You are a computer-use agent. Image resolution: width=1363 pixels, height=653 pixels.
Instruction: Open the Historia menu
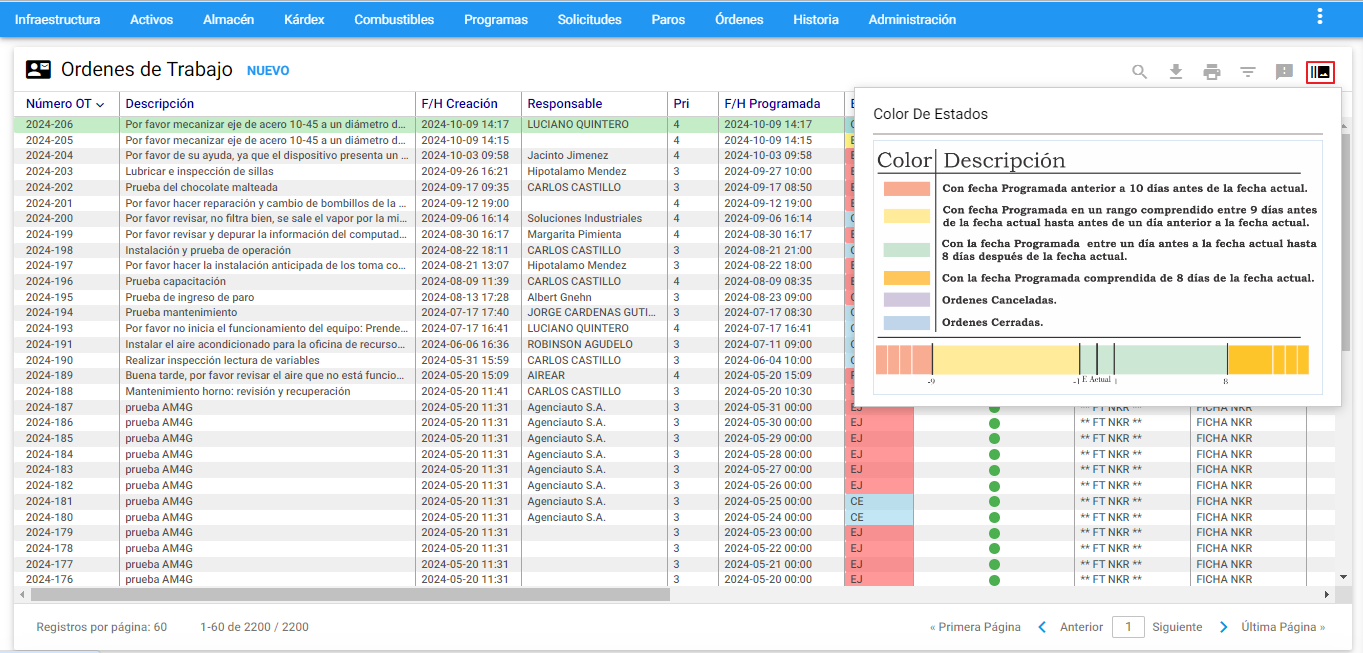(816, 19)
